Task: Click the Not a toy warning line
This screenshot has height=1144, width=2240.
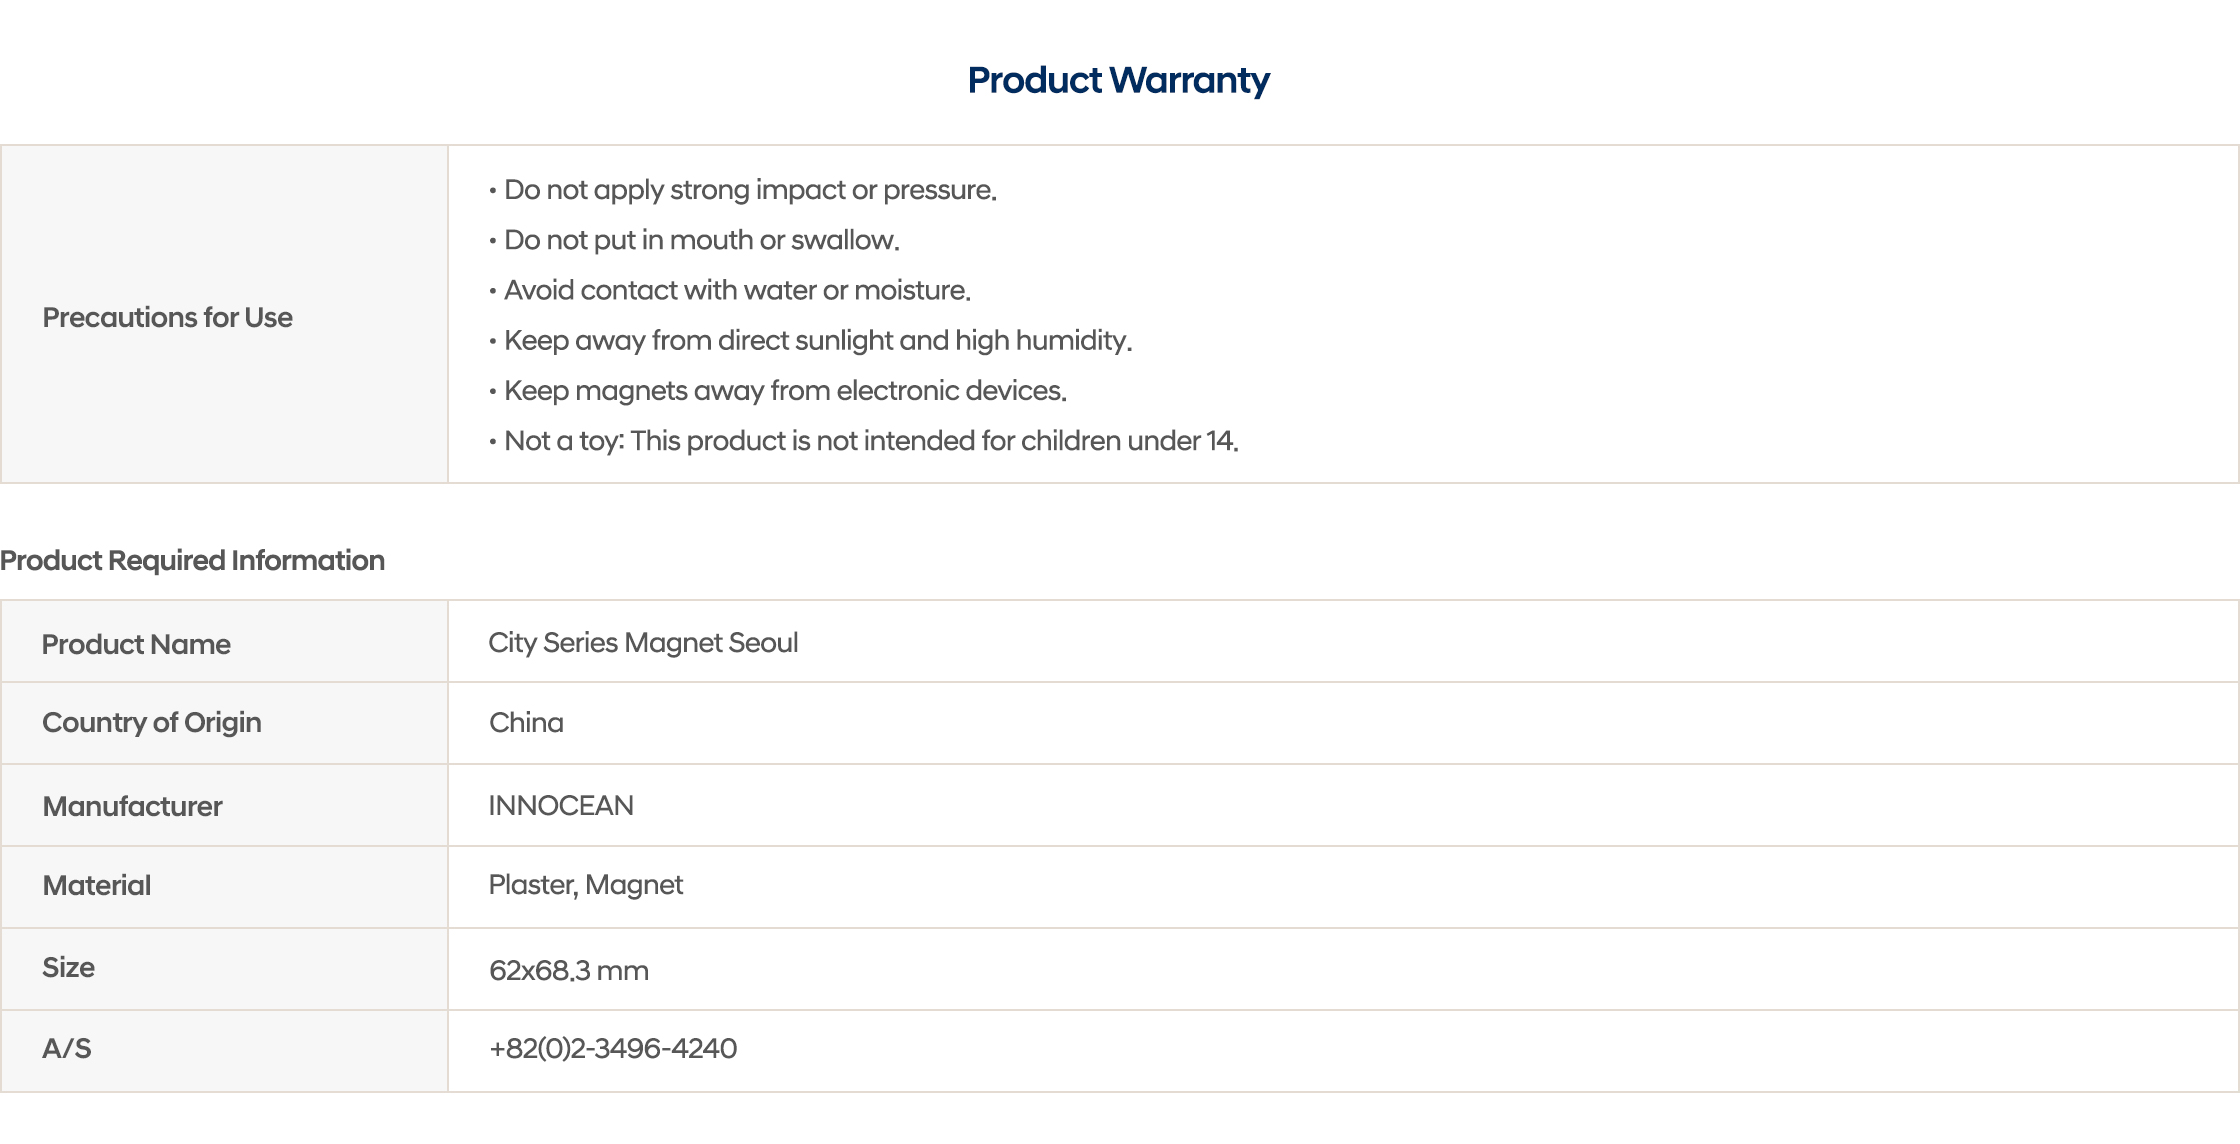Action: click(x=870, y=441)
